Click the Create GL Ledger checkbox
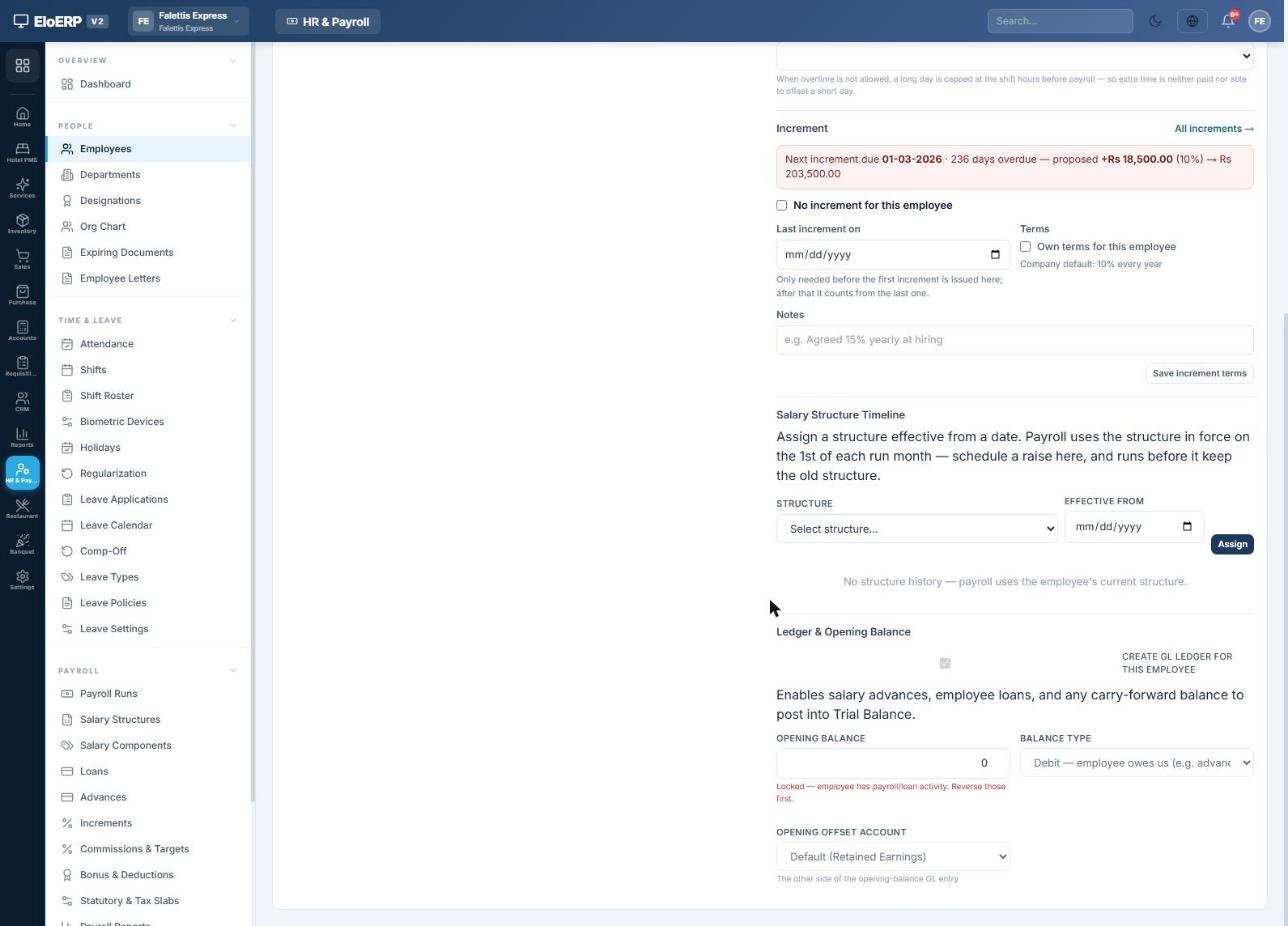Viewport: 1288px width, 926px height. (945, 663)
